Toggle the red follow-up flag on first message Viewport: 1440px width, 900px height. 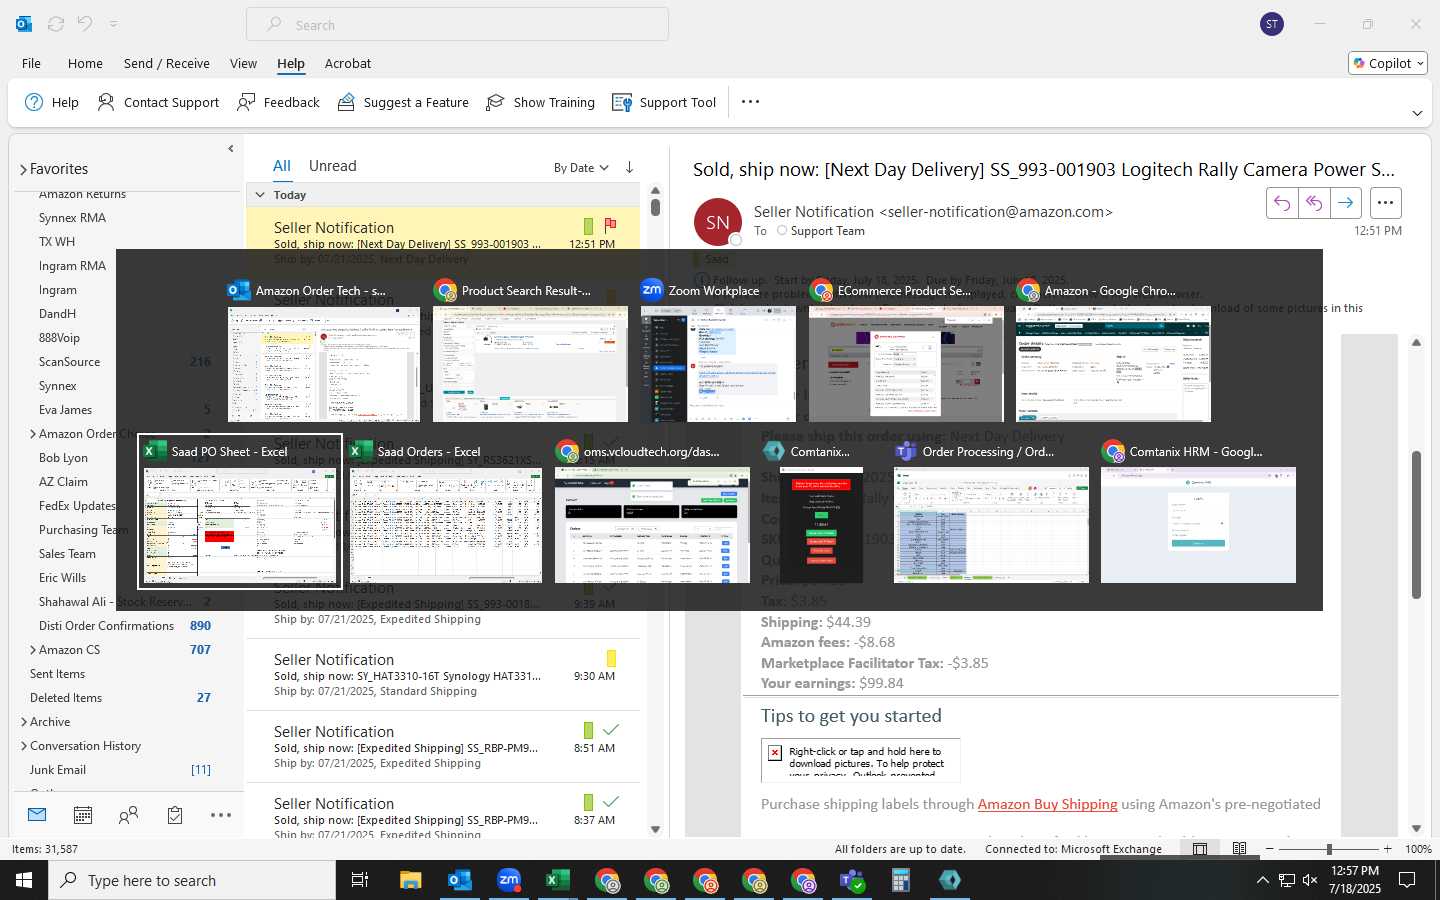tap(610, 225)
